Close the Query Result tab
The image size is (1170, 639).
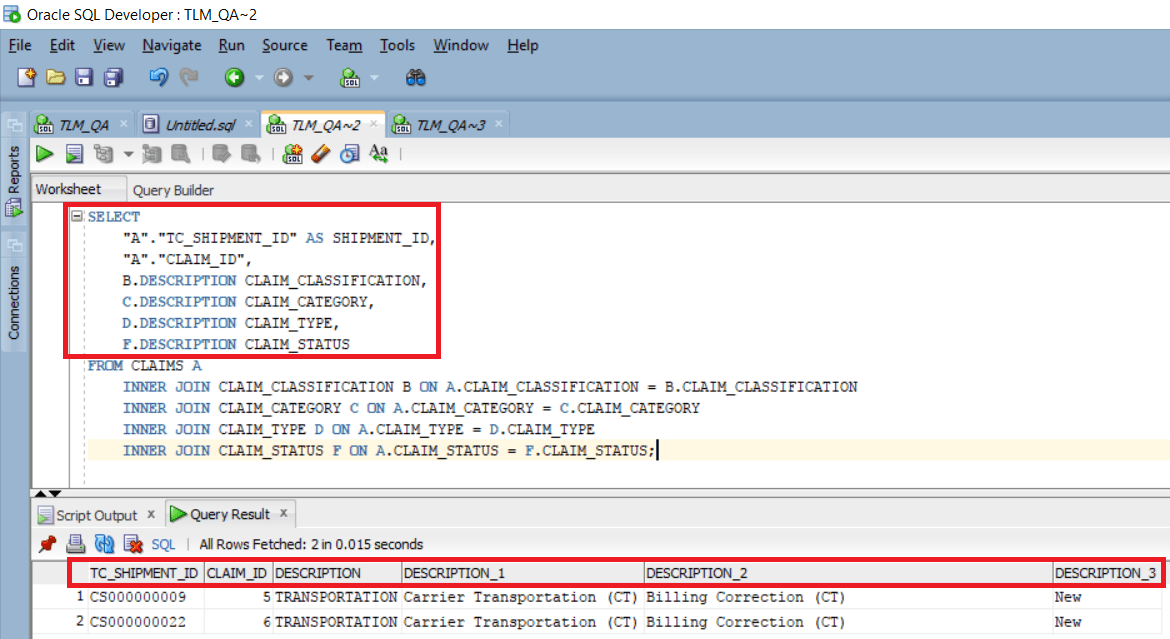tap(284, 514)
